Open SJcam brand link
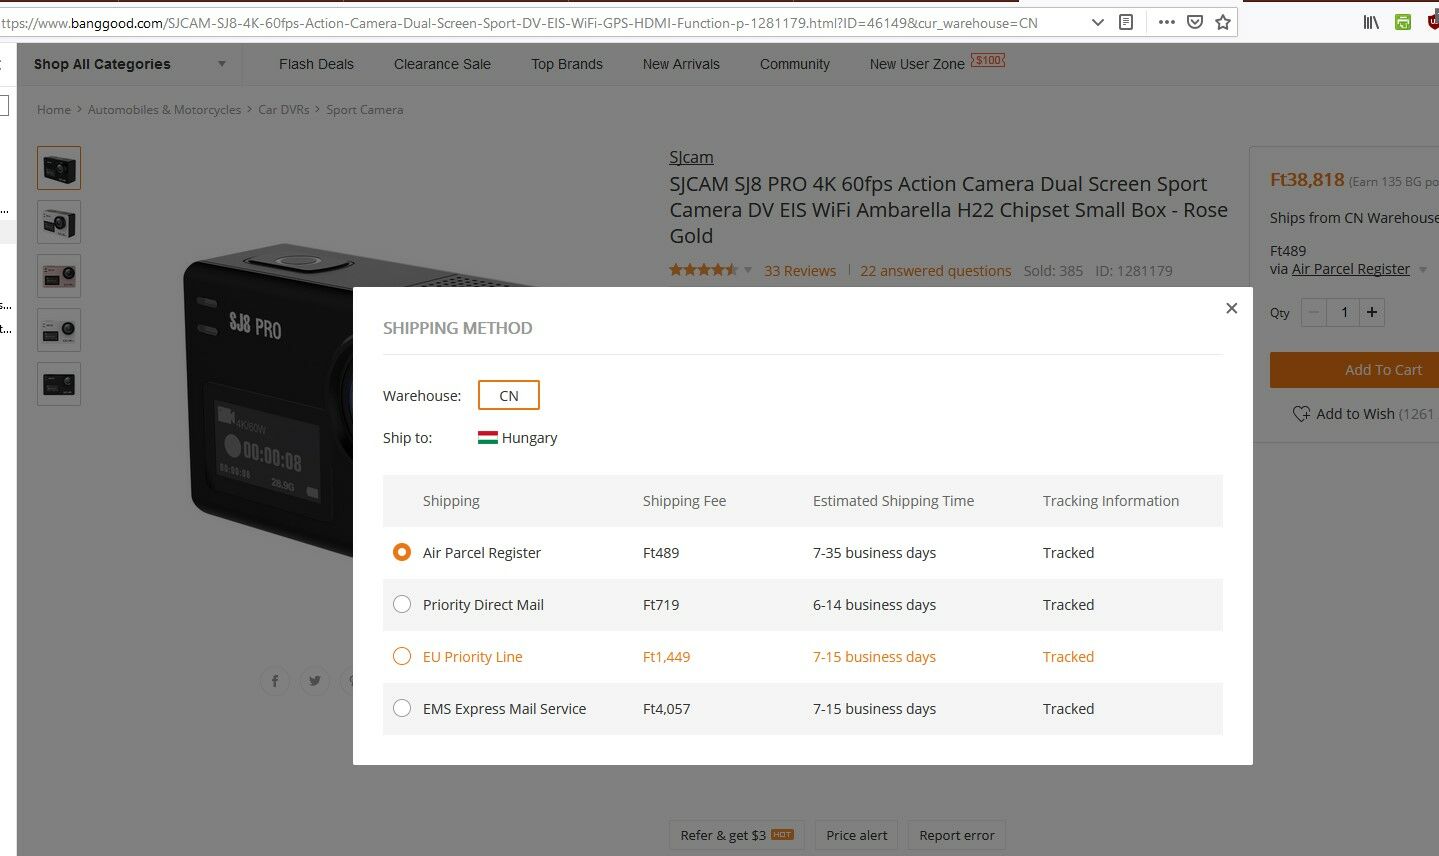The image size is (1439, 856). [x=691, y=157]
